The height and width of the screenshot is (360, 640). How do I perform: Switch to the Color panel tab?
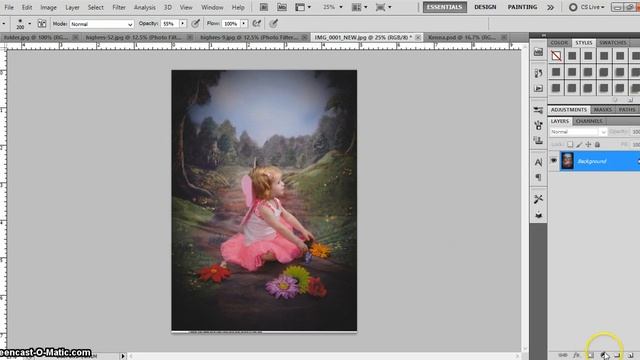click(559, 42)
